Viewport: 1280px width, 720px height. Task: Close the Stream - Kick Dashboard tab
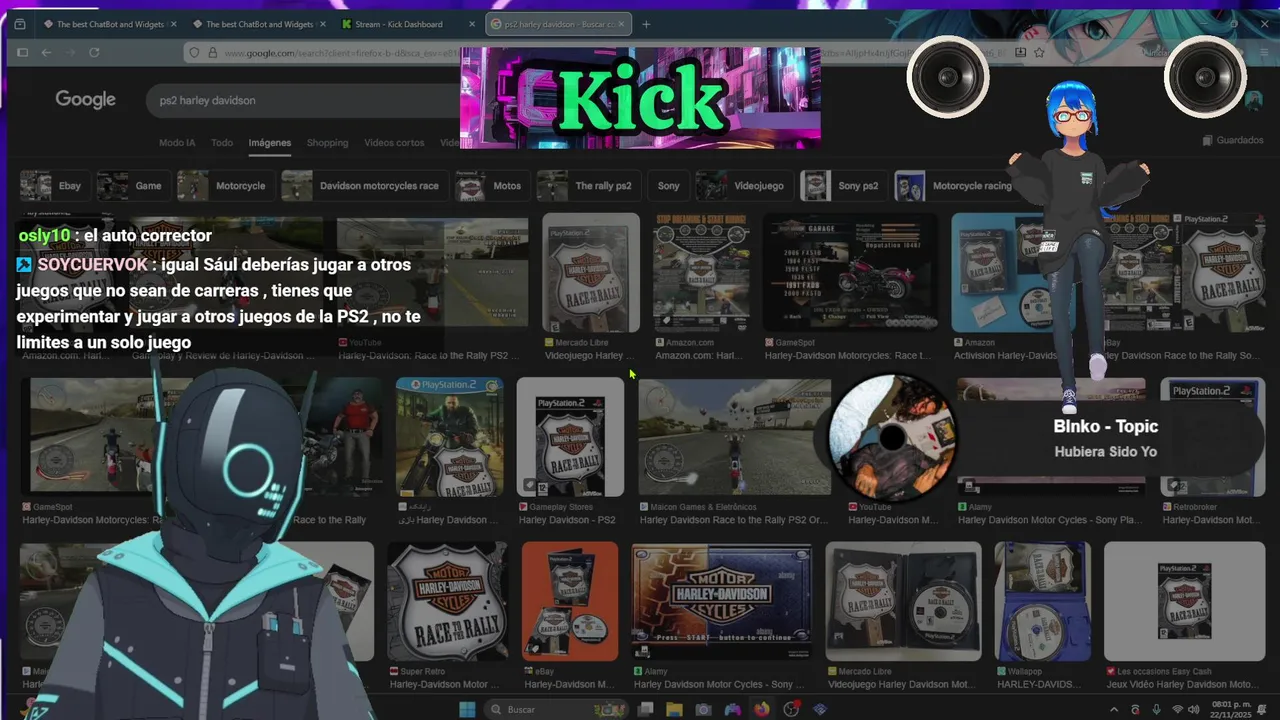tap(472, 24)
